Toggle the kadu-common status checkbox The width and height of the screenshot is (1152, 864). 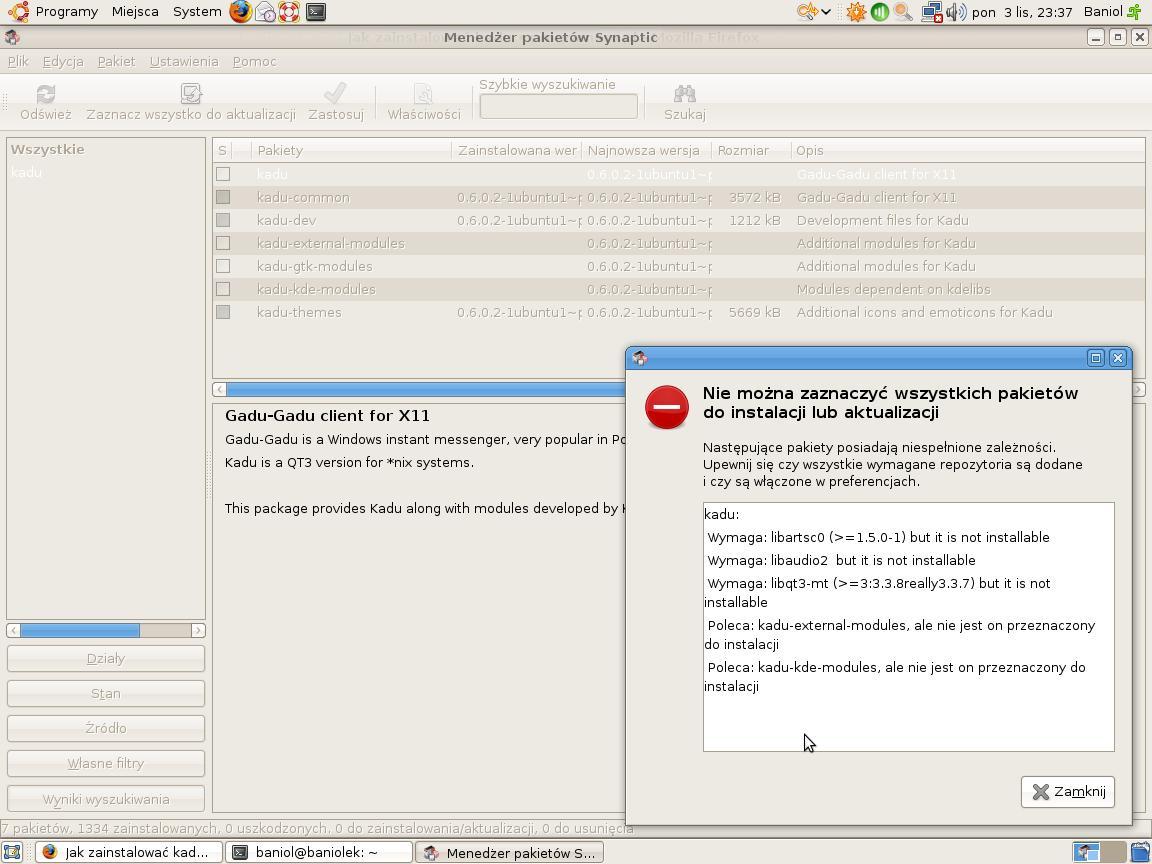[223, 197]
